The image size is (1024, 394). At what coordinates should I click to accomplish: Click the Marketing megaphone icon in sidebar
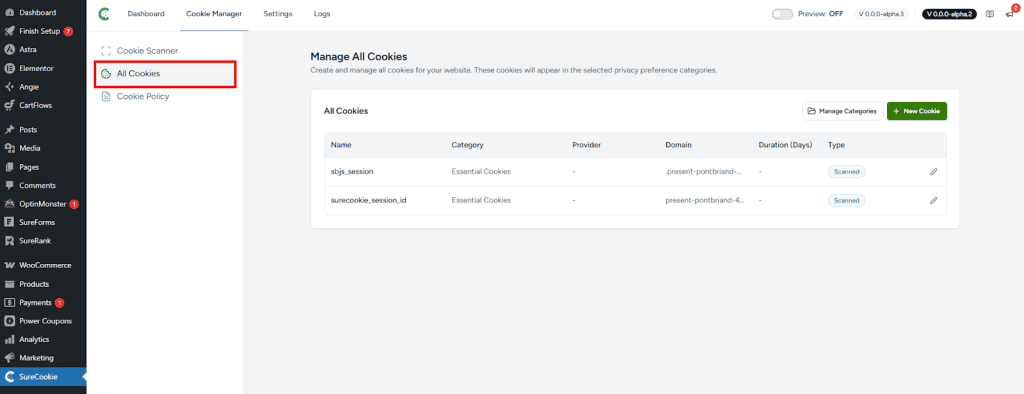pyautogui.click(x=9, y=358)
